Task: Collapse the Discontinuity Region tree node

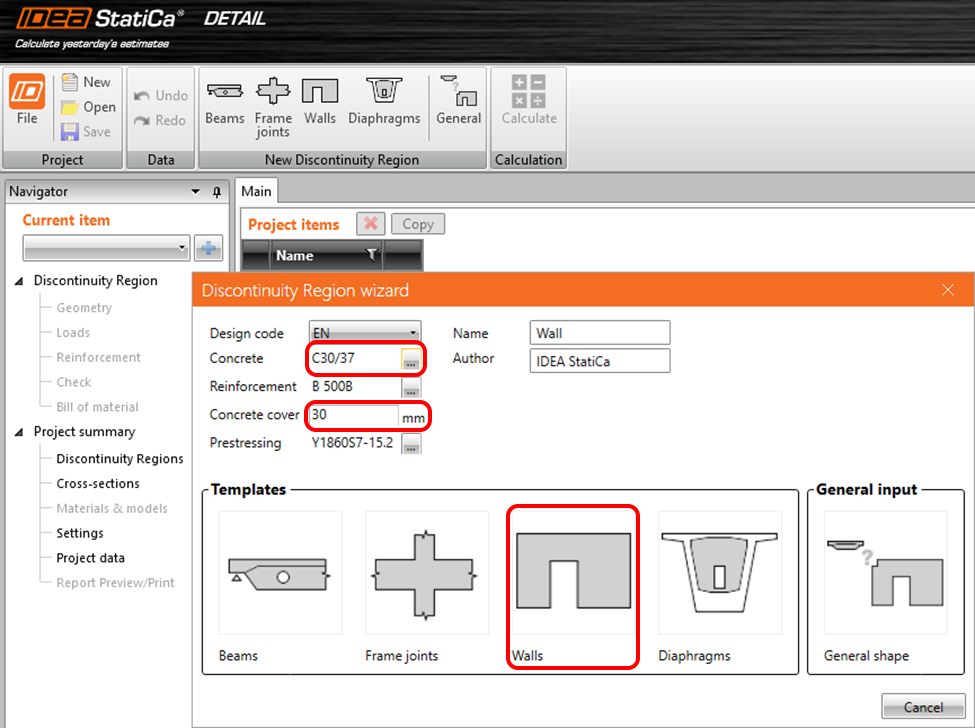Action: (21, 281)
